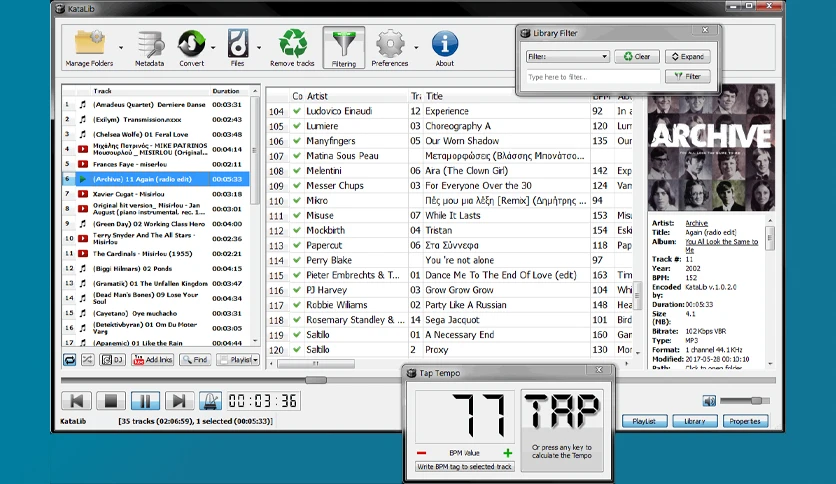836x484 pixels.
Task: Focus the 'Type here to filter' field
Action: 593,77
